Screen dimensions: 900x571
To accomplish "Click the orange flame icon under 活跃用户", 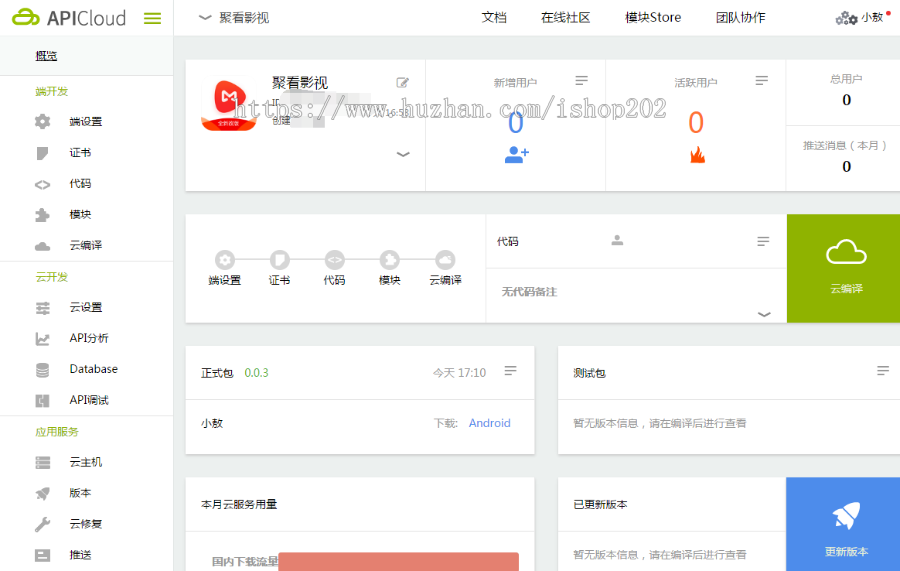I will pos(697,155).
